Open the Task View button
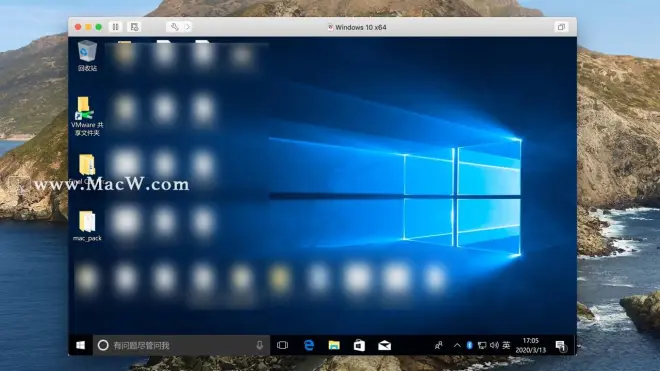 [282, 345]
